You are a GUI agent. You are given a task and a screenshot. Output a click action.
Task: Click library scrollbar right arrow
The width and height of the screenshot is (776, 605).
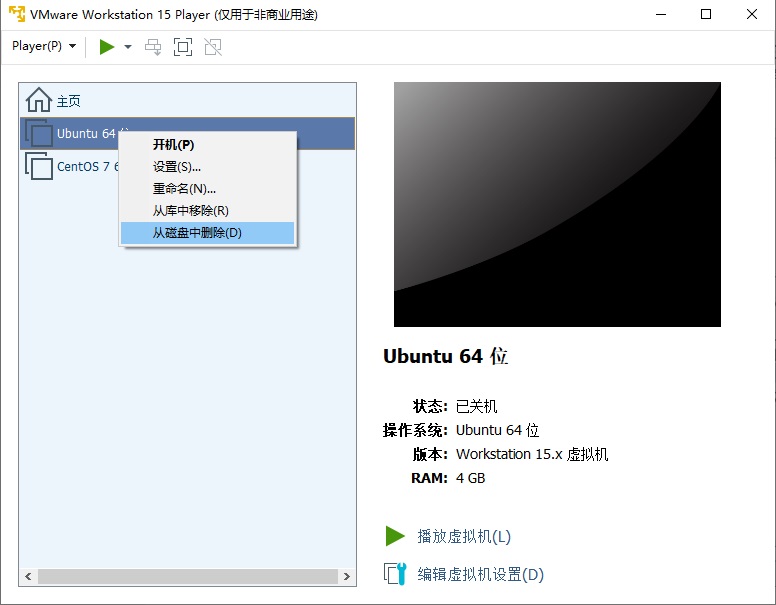[x=346, y=576]
